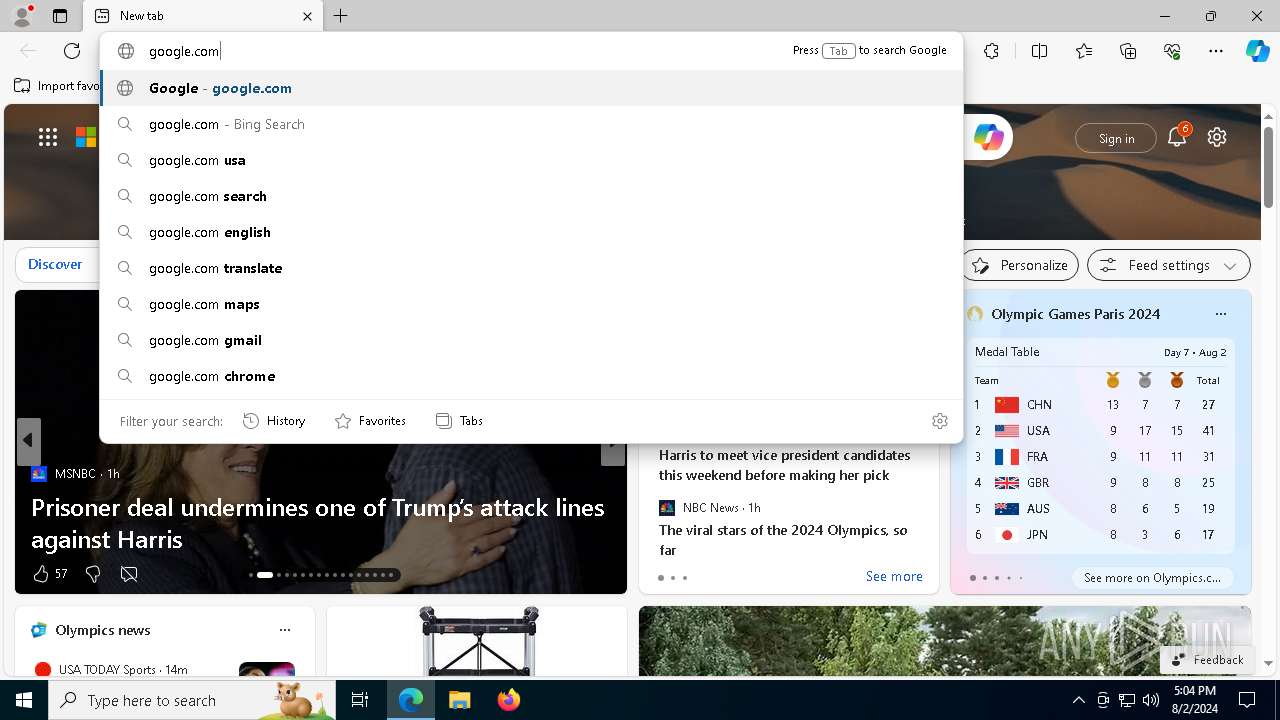Like the Prisoner deal story
1280x720 pixels.
coord(41,574)
